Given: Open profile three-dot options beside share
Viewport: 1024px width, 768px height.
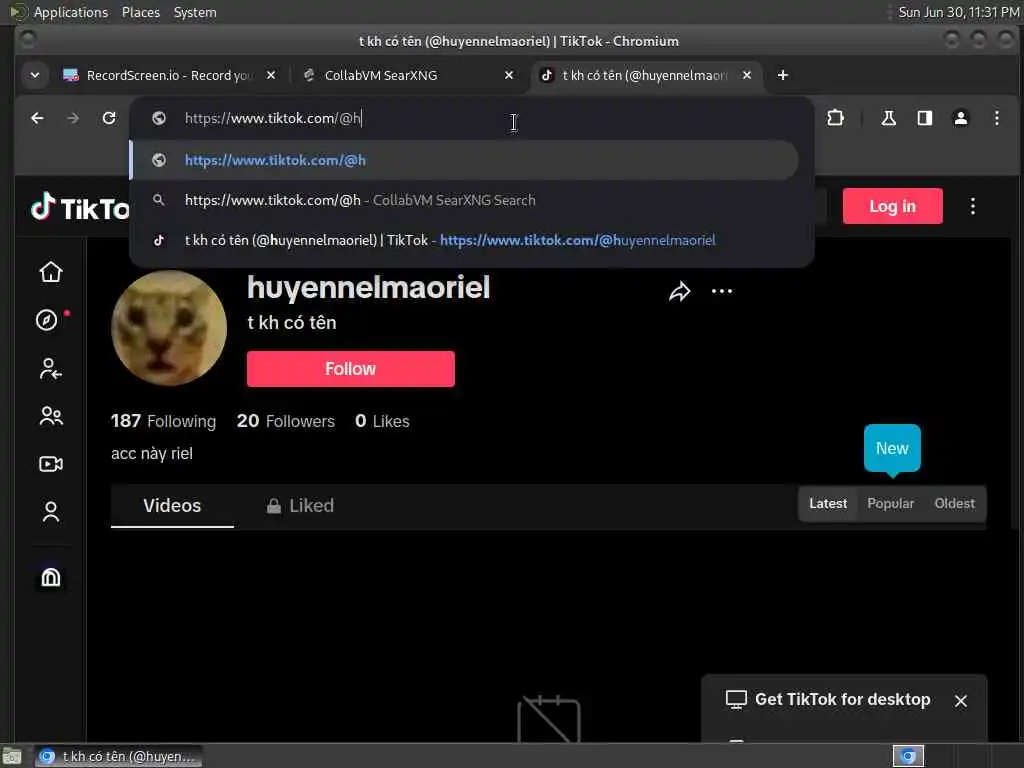Looking at the screenshot, I should coord(722,291).
